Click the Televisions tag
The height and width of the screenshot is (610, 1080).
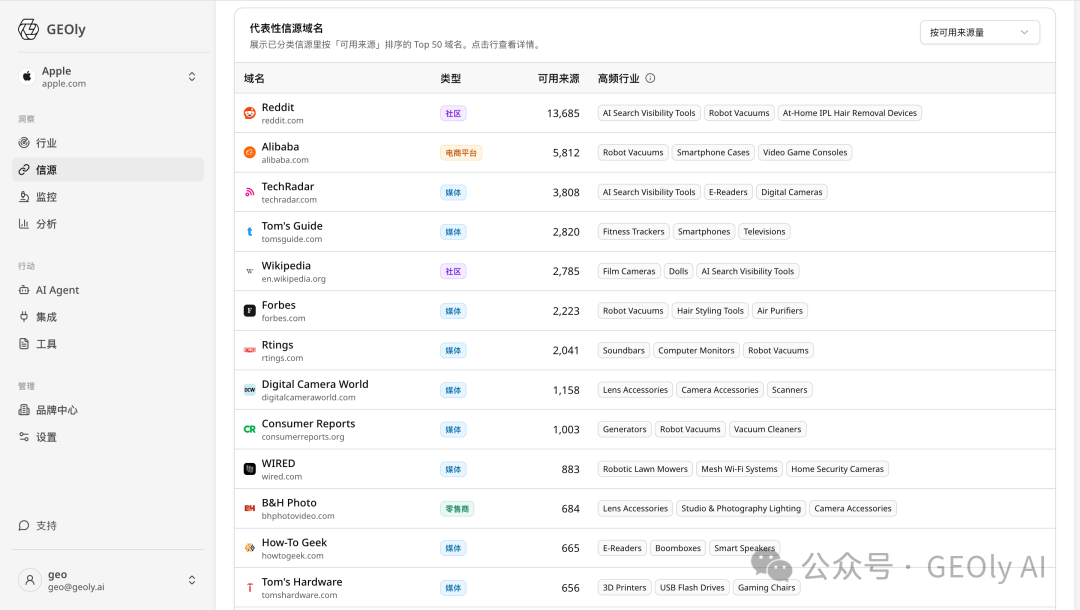click(x=764, y=231)
